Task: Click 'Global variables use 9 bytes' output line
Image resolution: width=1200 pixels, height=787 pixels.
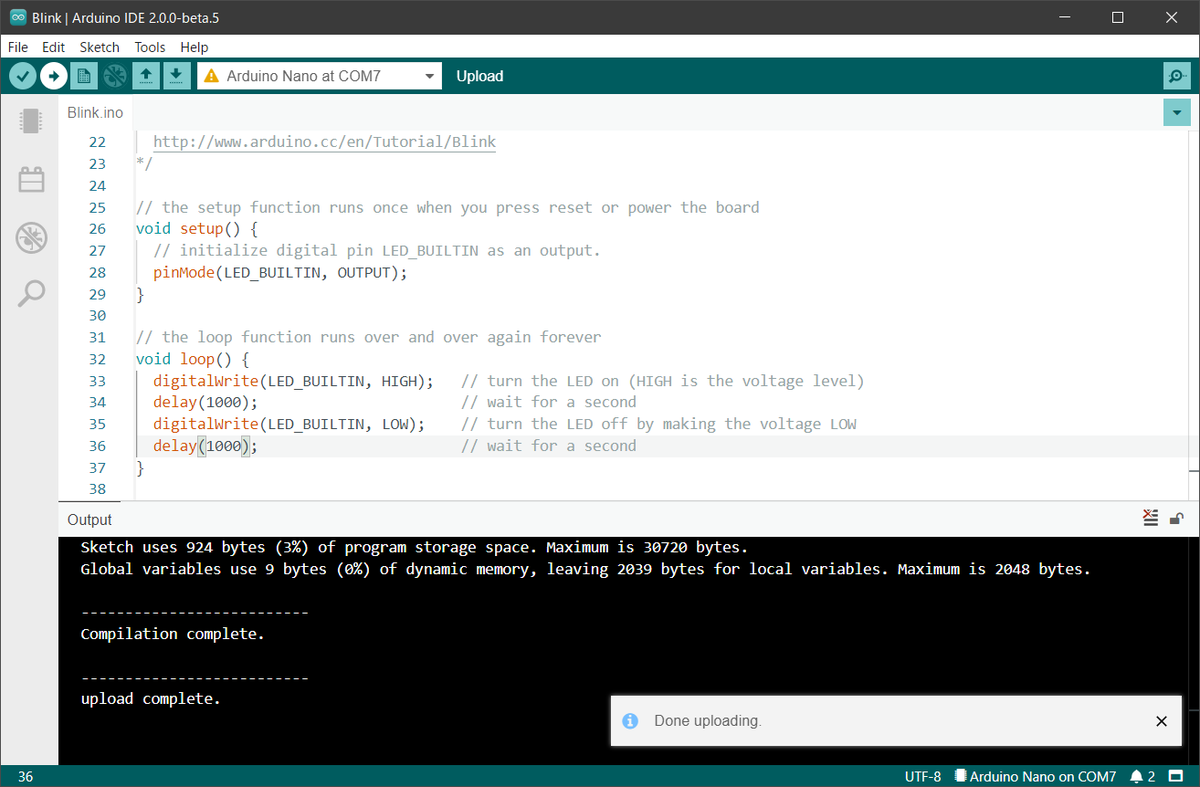Action: click(585, 570)
